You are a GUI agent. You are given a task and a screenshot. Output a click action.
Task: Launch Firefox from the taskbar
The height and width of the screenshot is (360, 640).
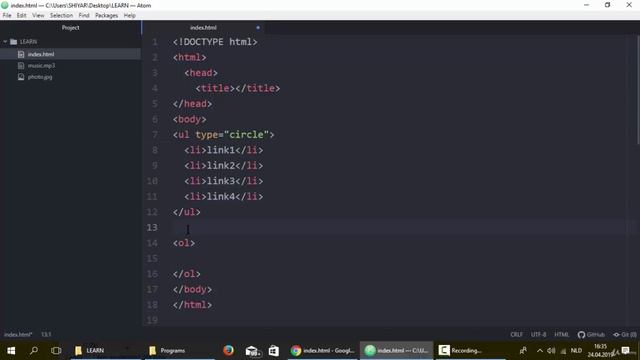click(x=229, y=351)
